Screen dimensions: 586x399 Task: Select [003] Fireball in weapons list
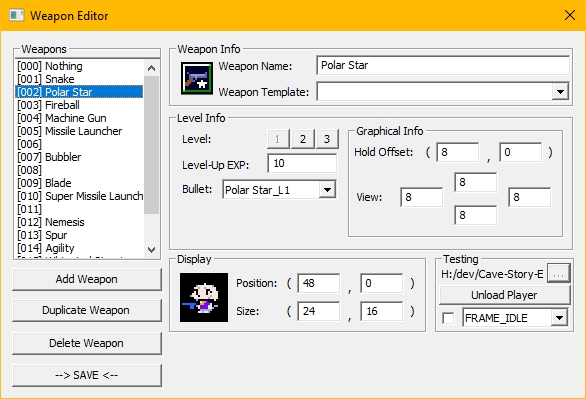point(79,105)
